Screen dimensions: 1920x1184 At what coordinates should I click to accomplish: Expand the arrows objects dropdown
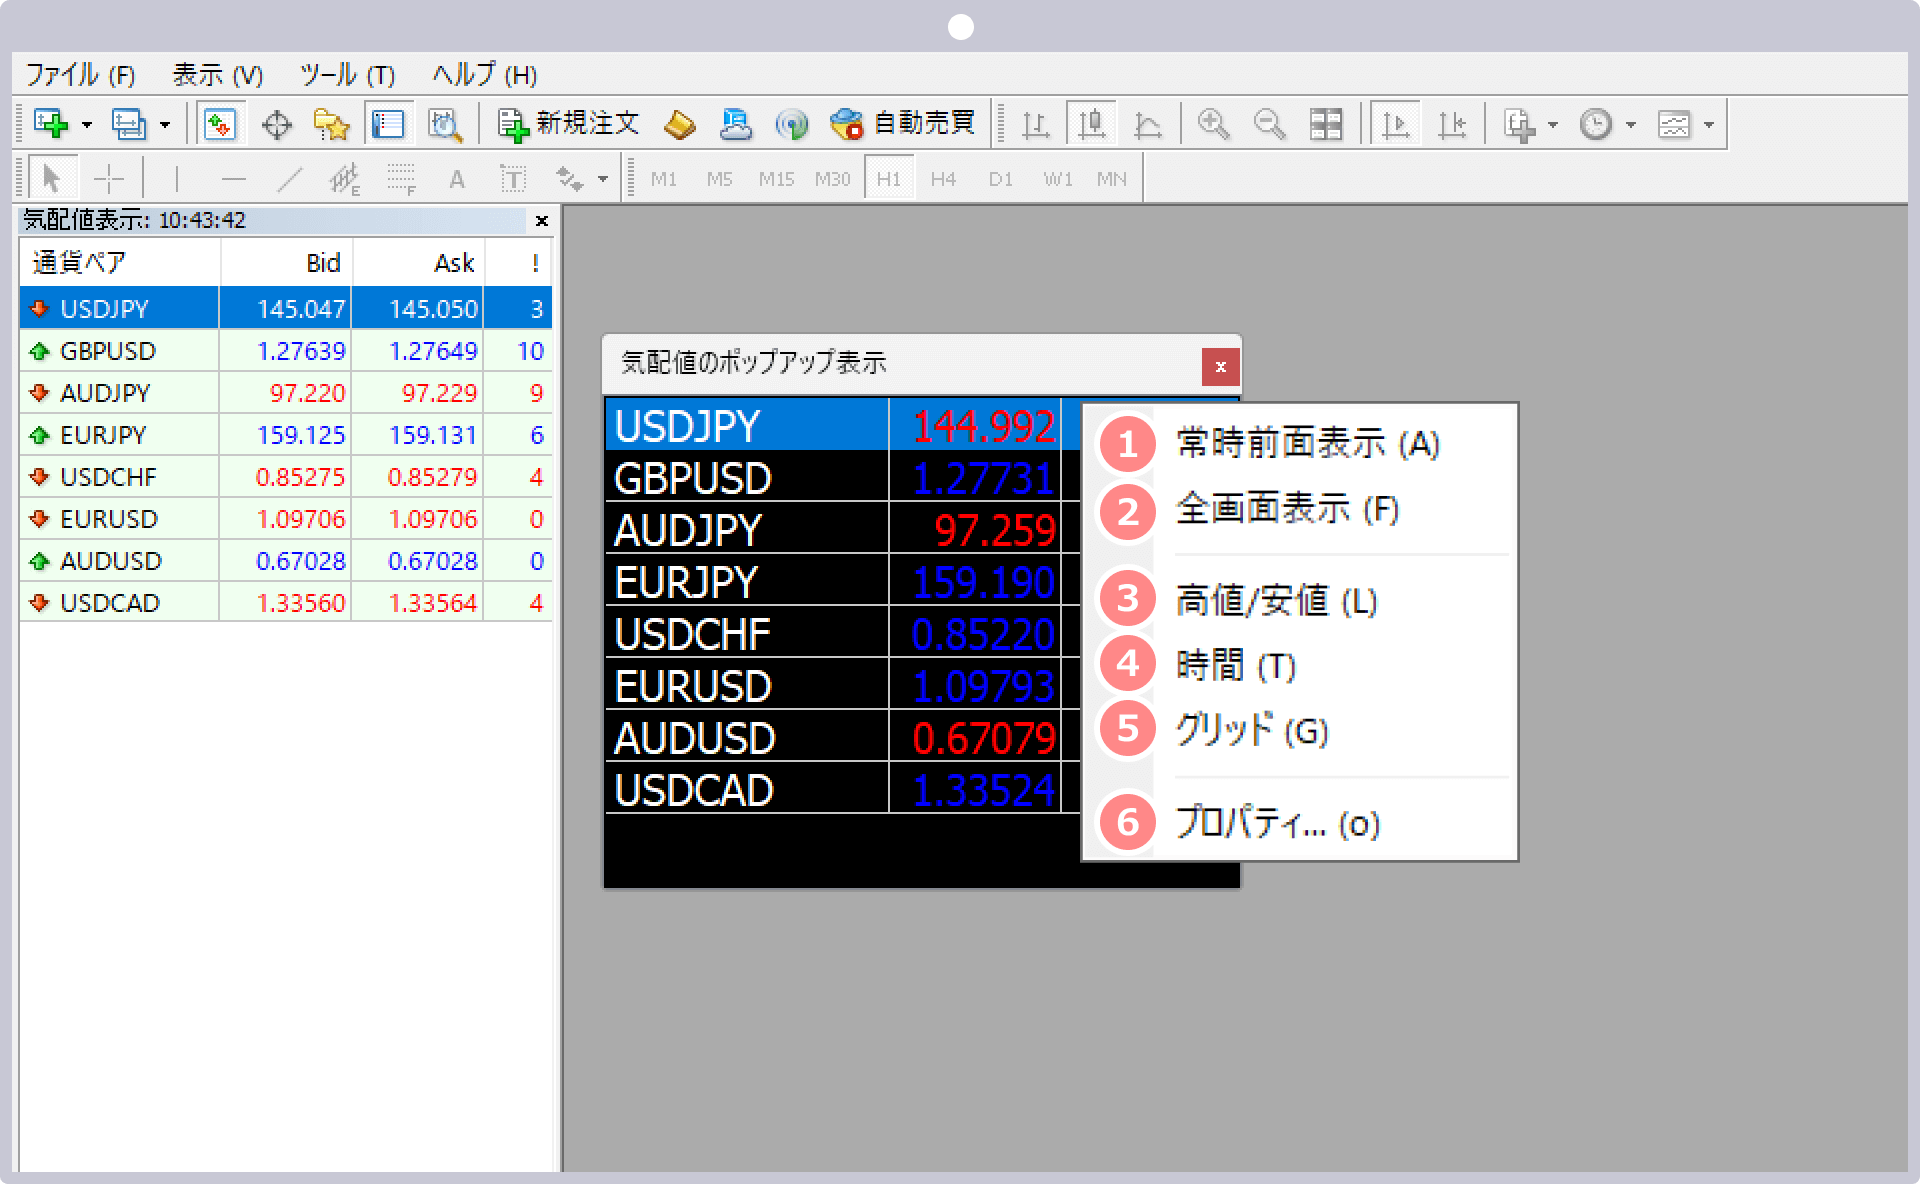[x=603, y=180]
